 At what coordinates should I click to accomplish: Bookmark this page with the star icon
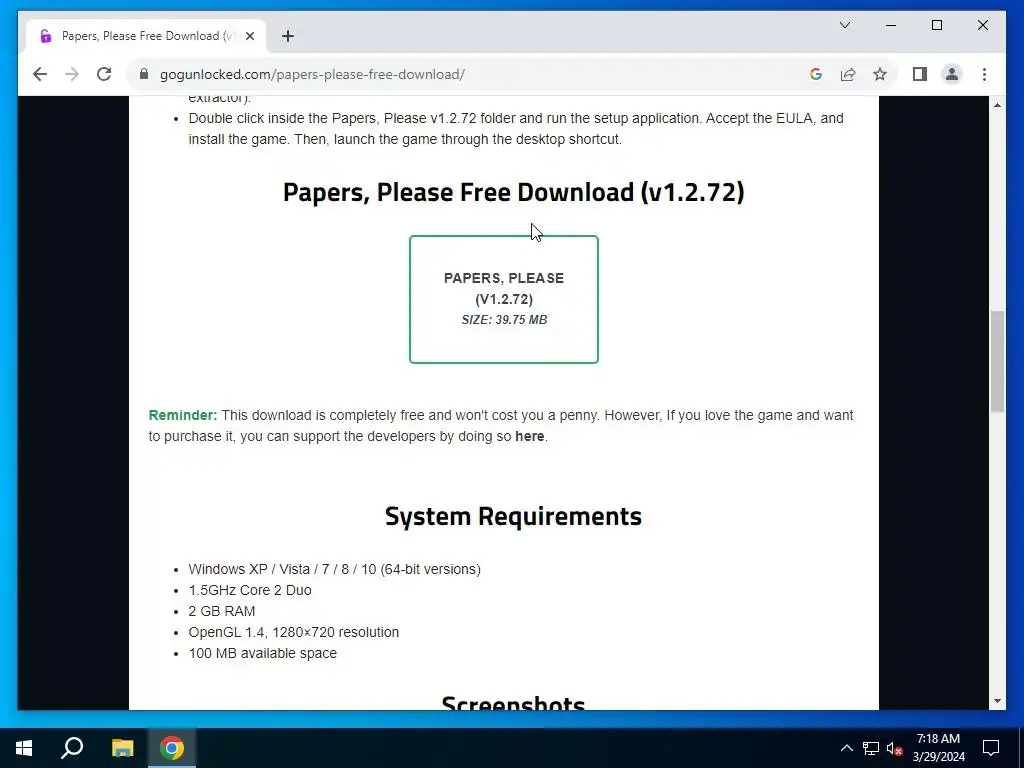(880, 74)
